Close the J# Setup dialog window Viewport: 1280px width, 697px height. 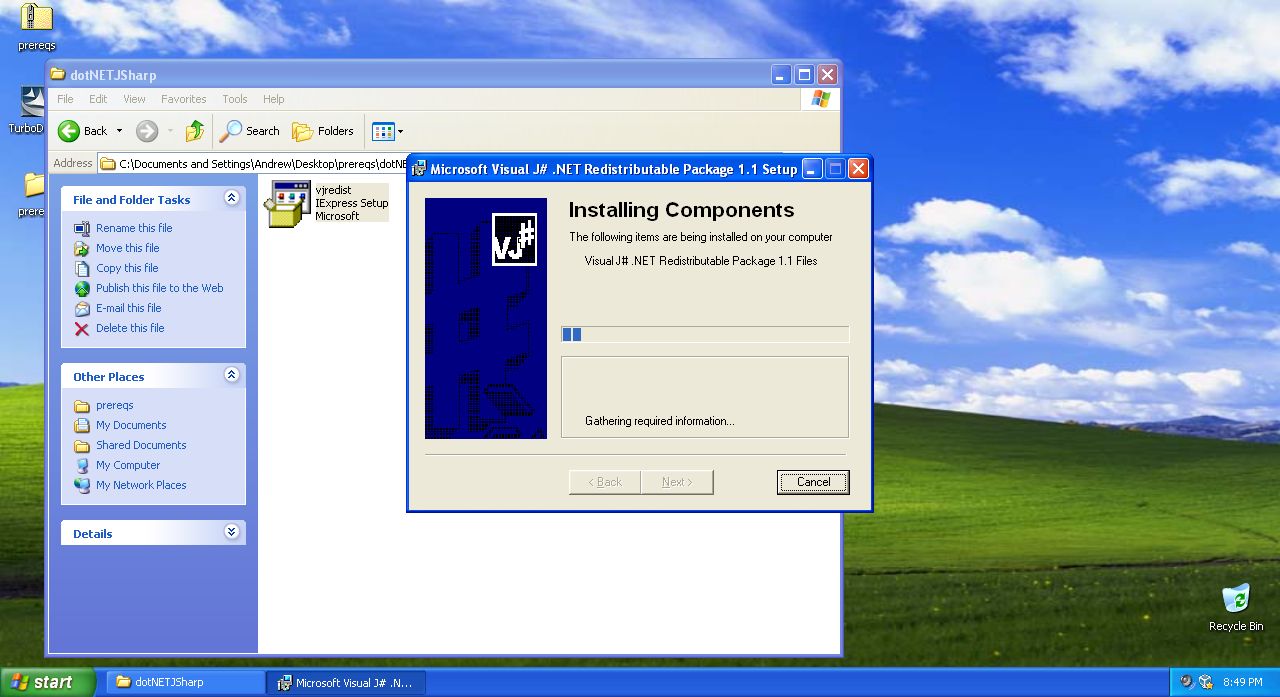click(858, 169)
